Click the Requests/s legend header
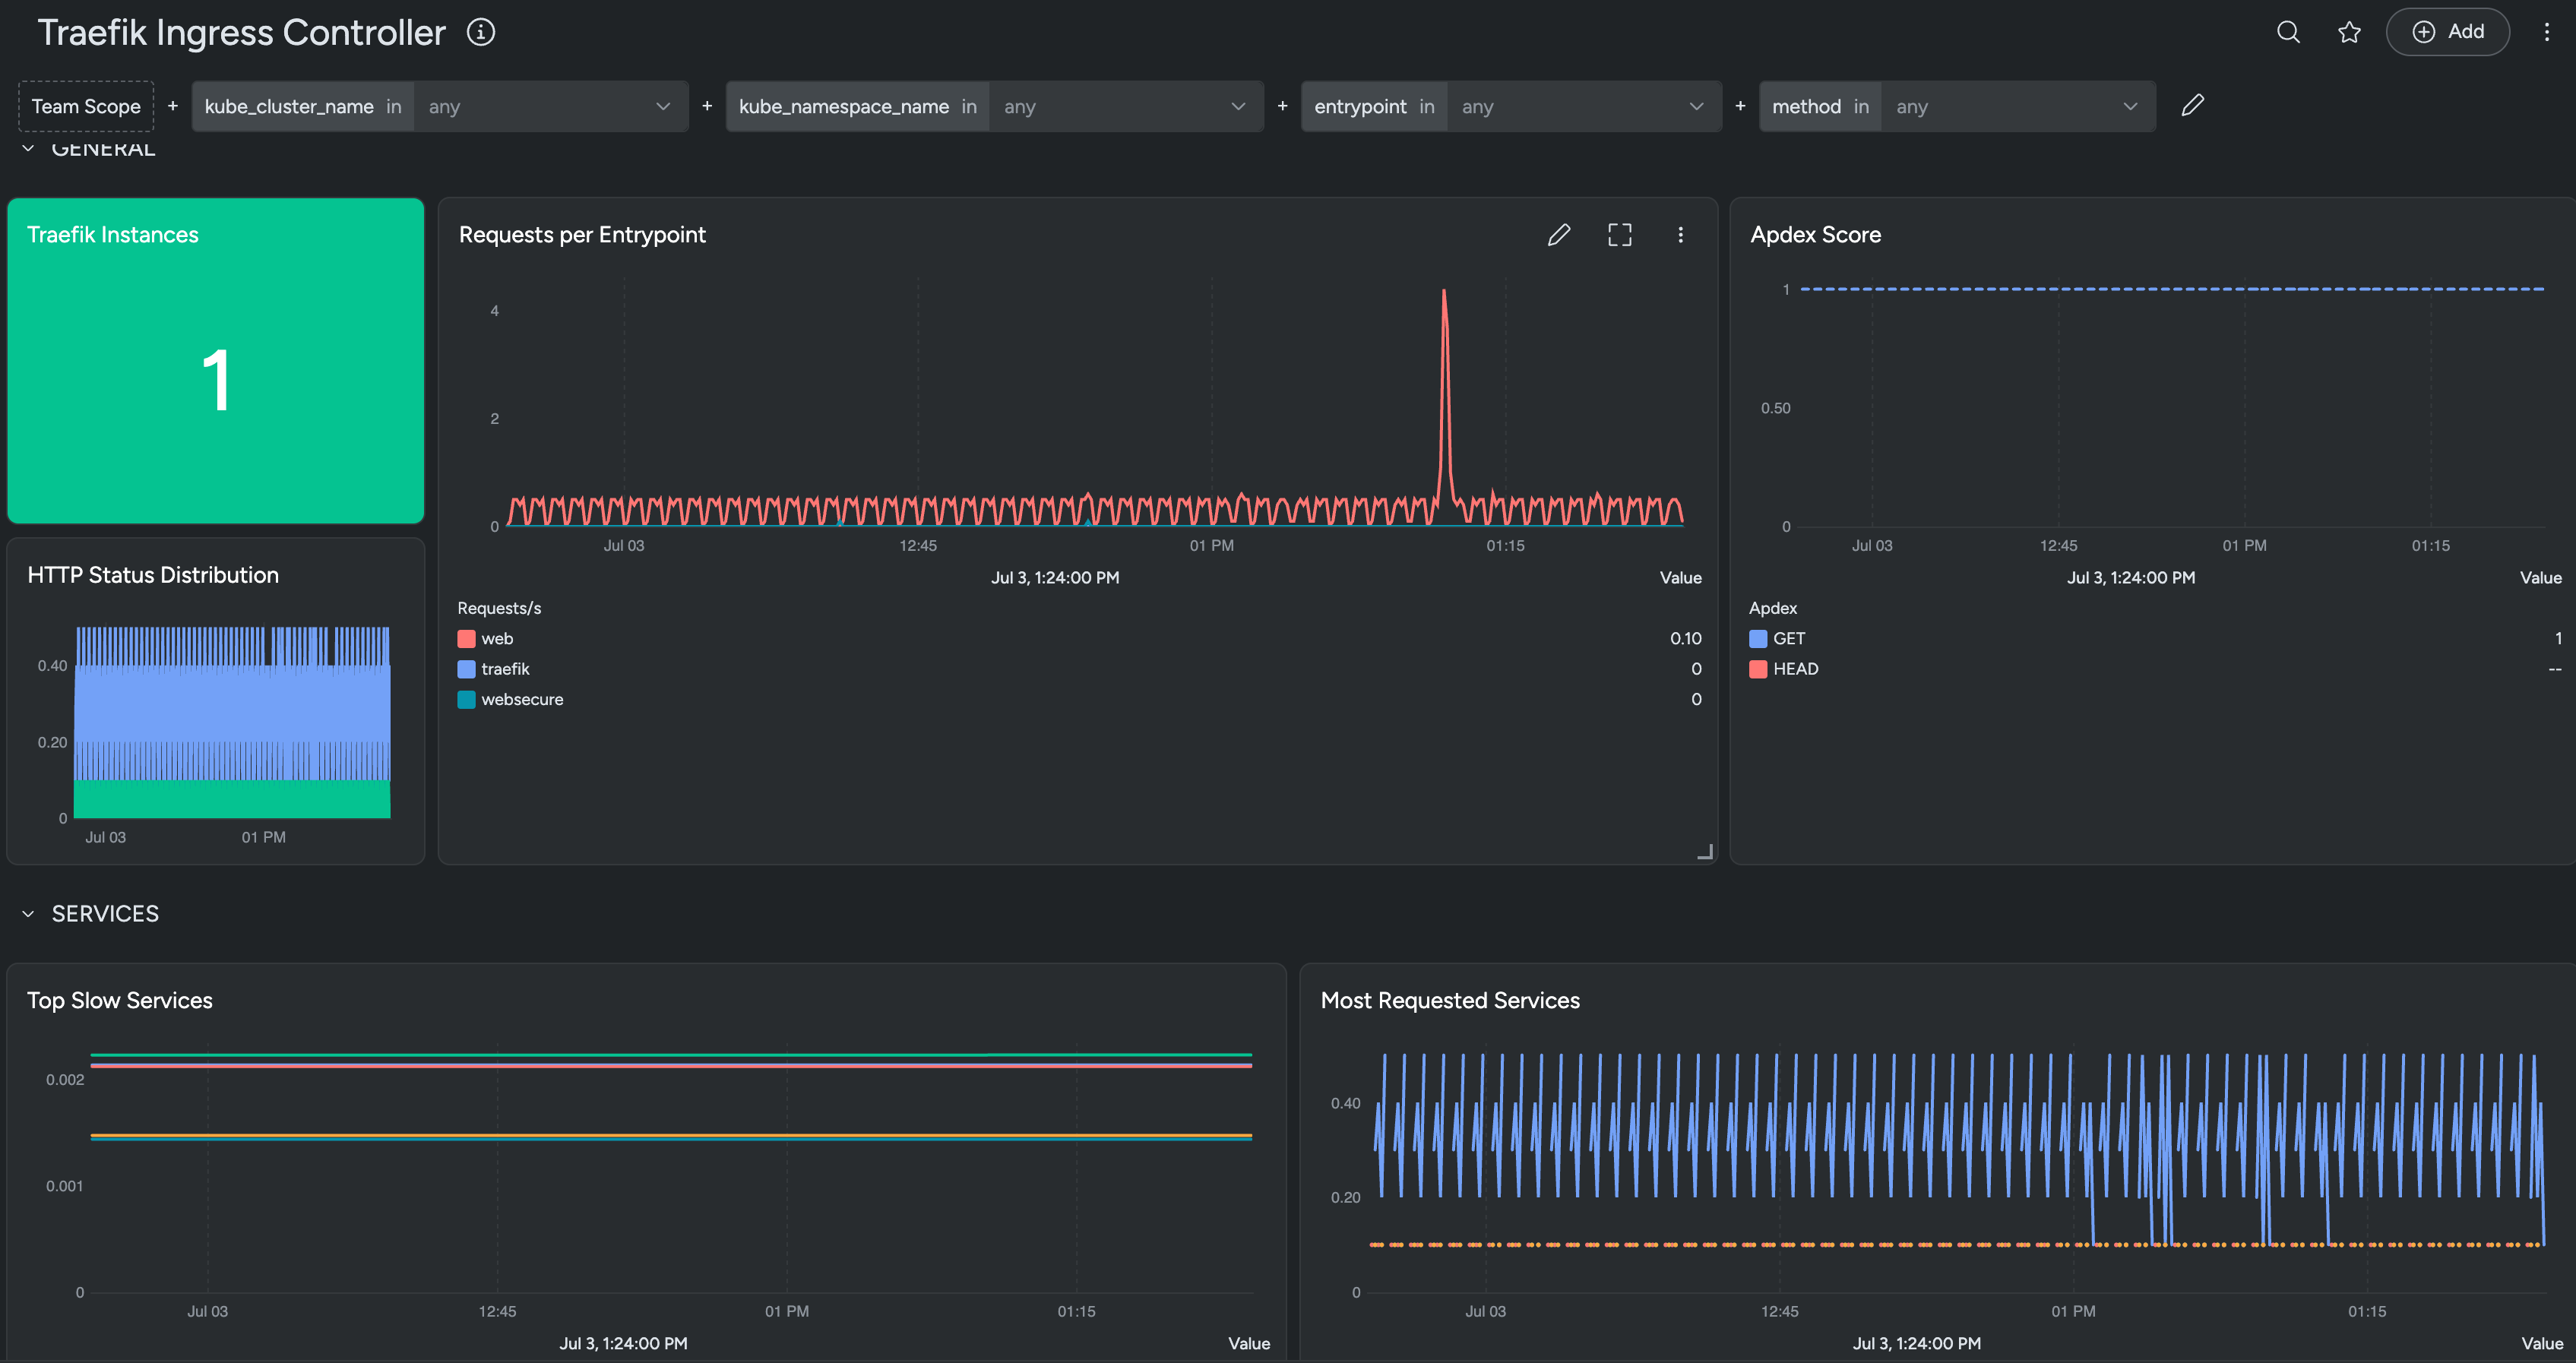2576x1363 pixels. click(499, 608)
